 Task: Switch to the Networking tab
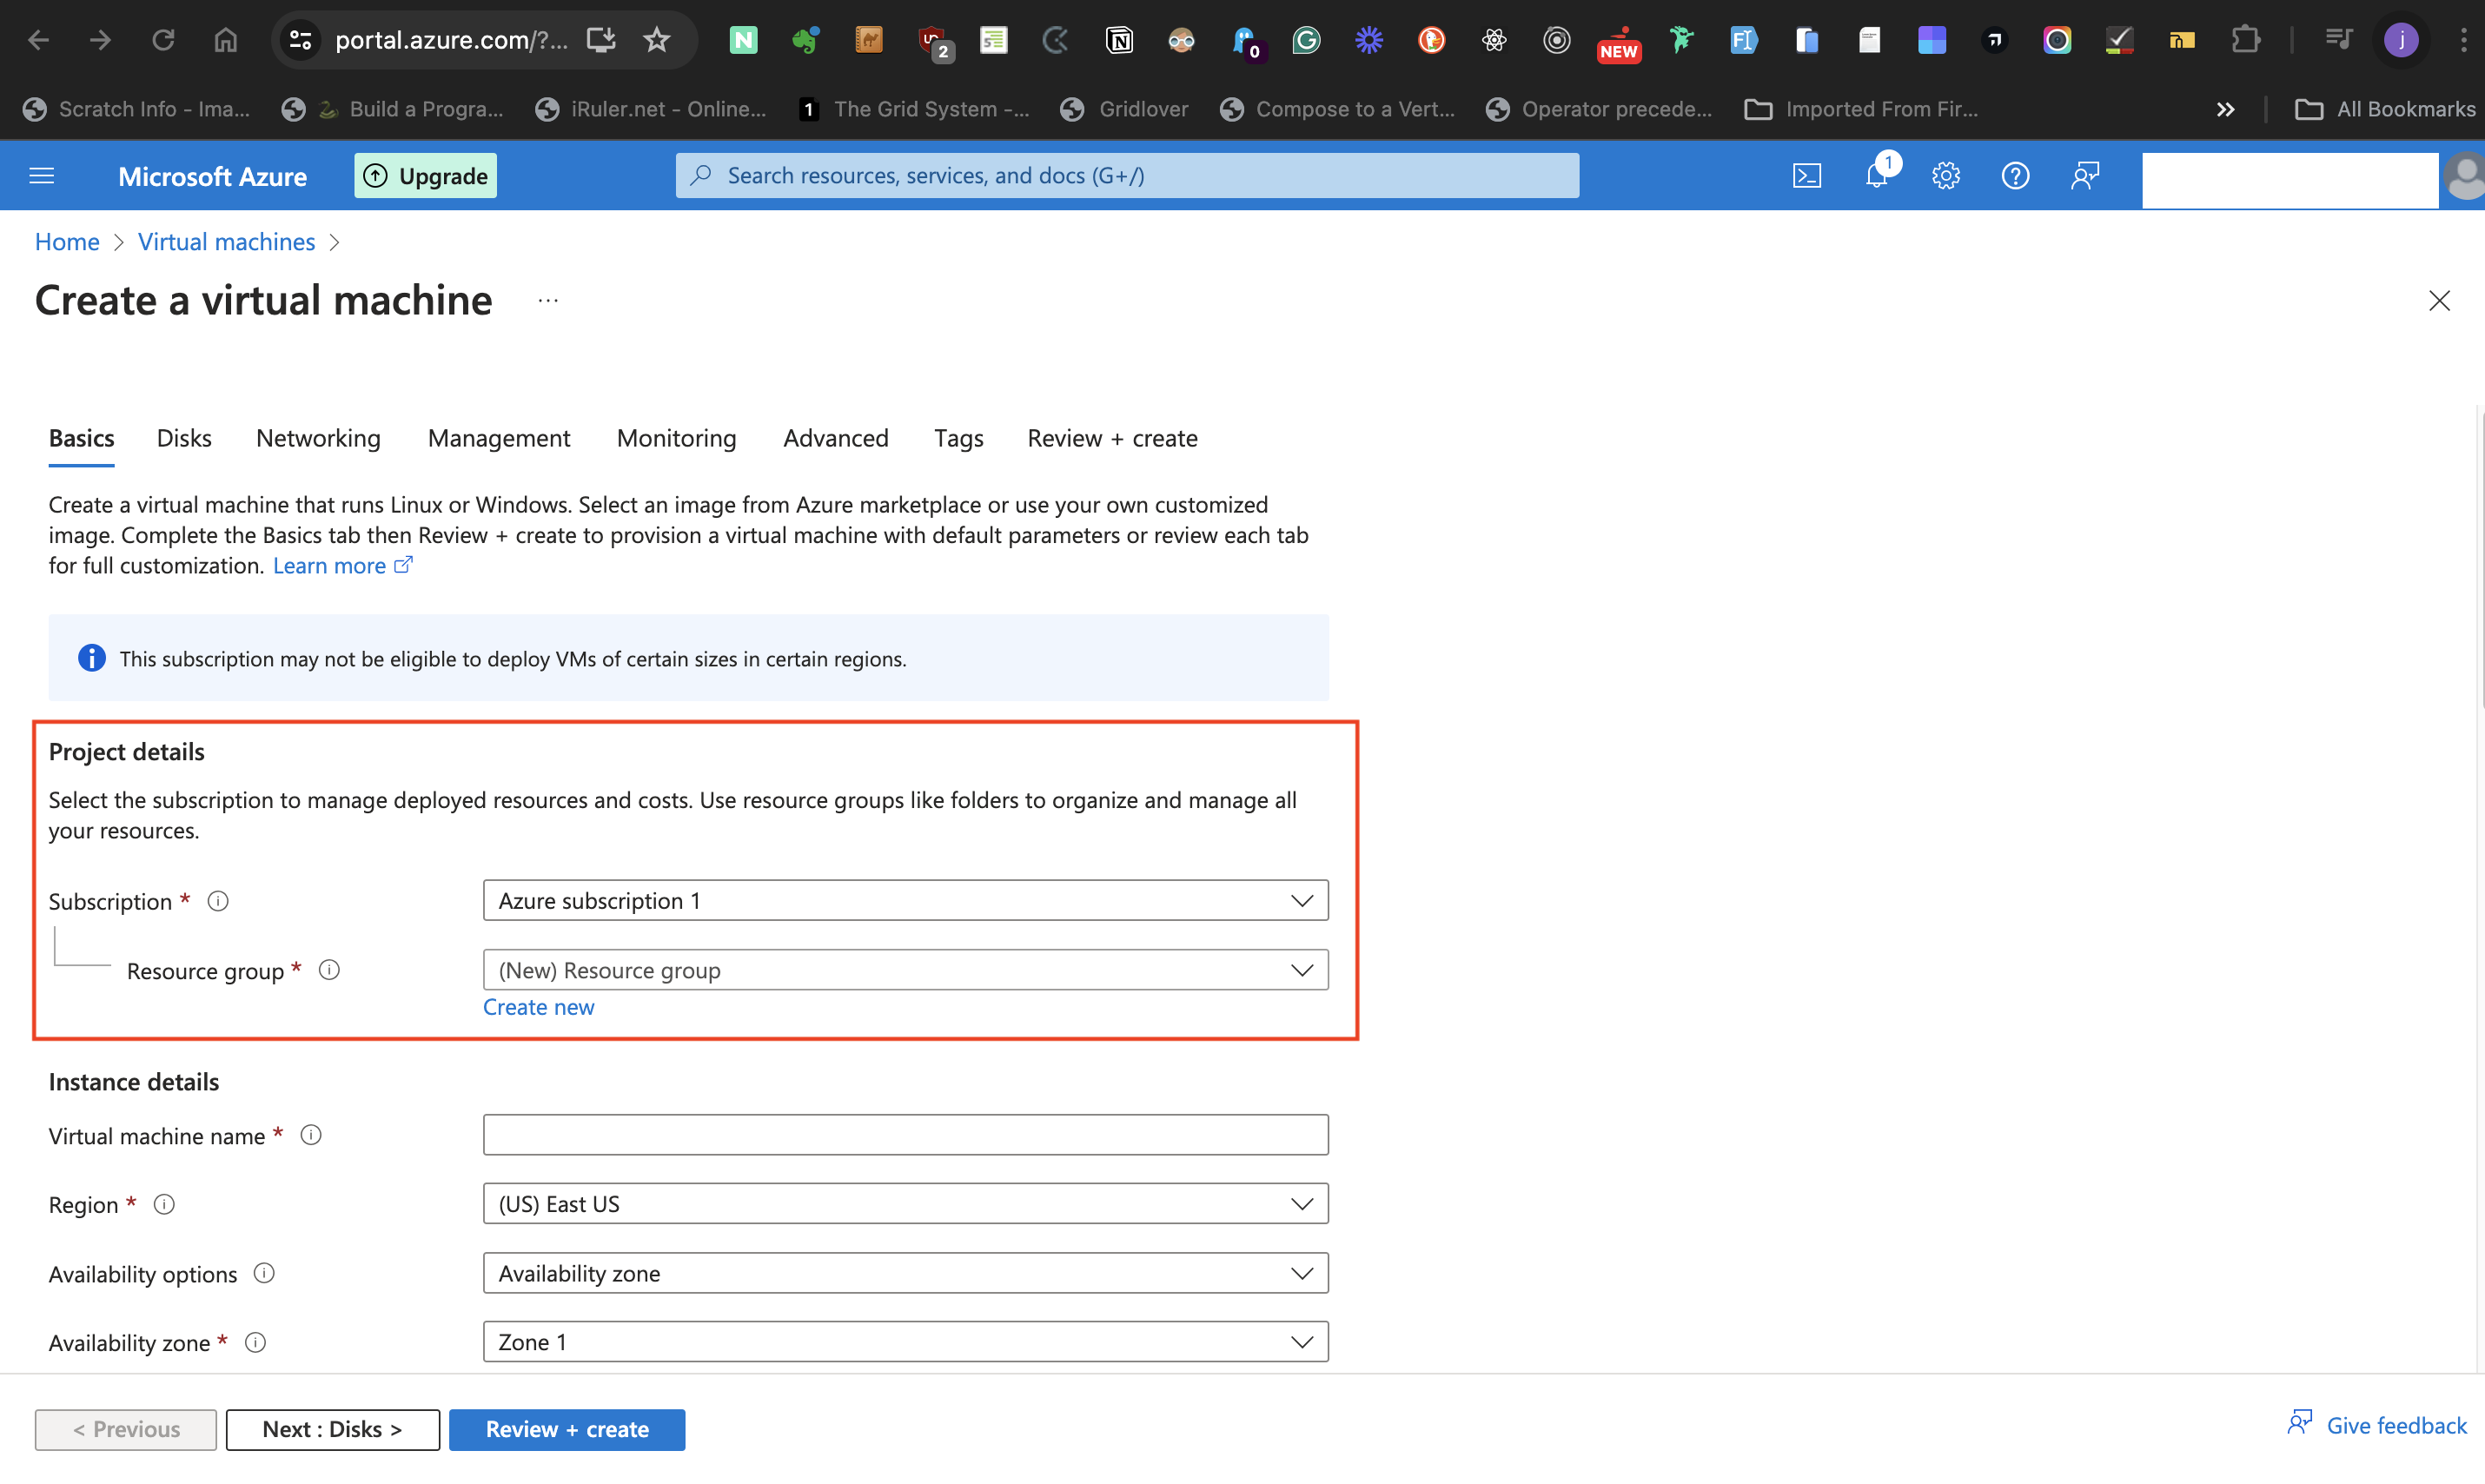click(x=318, y=438)
